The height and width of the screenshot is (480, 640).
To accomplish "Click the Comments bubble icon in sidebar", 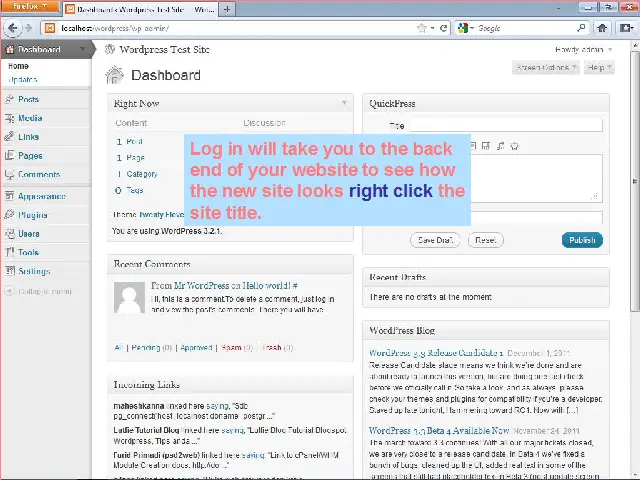I will pos(9,174).
